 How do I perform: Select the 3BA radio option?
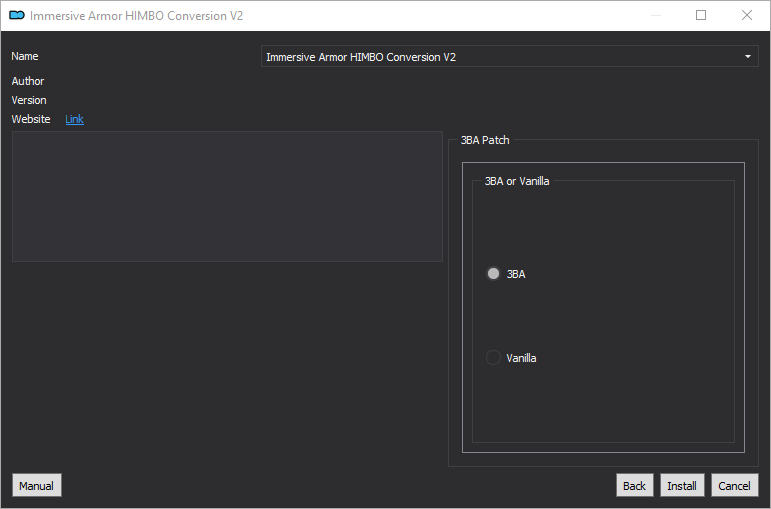tap(493, 274)
